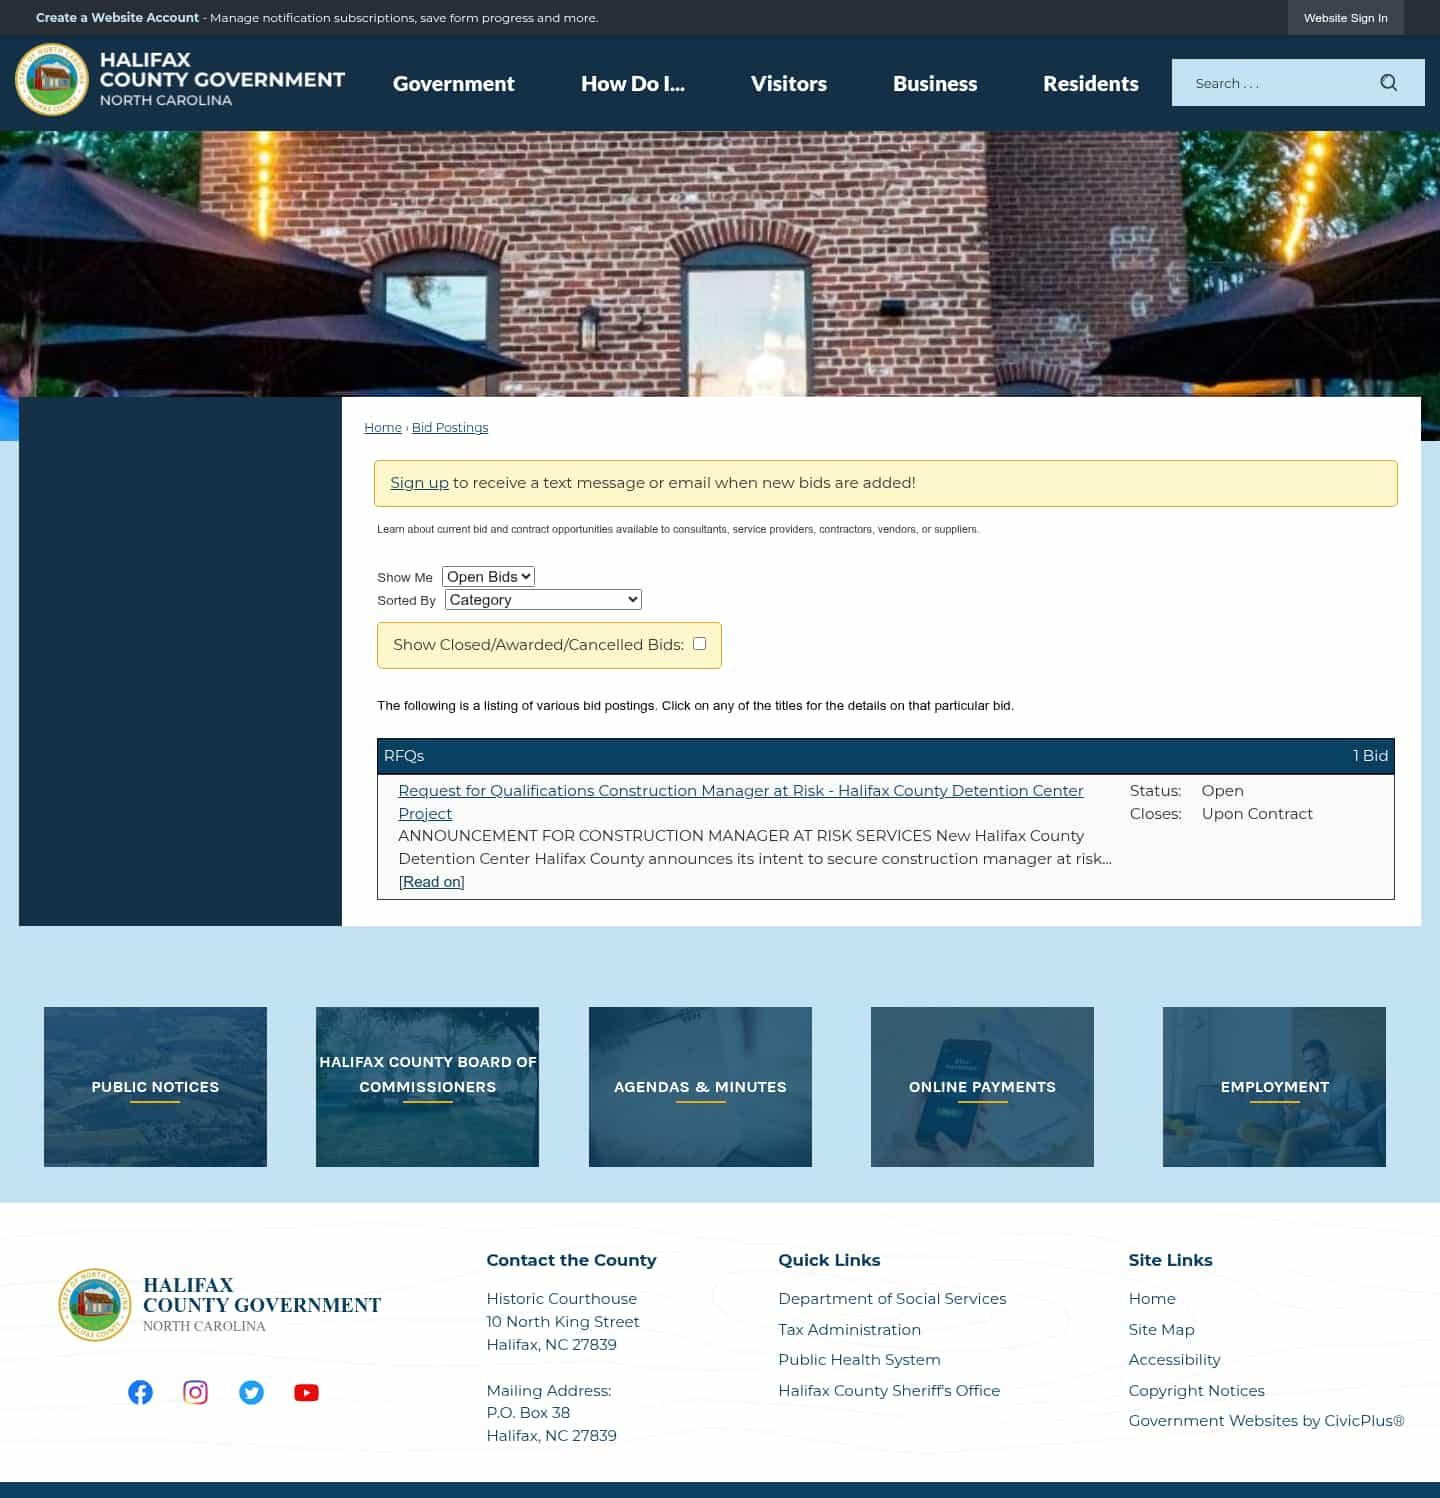Click the '1 Bid' count text
The height and width of the screenshot is (1498, 1440).
point(1370,756)
